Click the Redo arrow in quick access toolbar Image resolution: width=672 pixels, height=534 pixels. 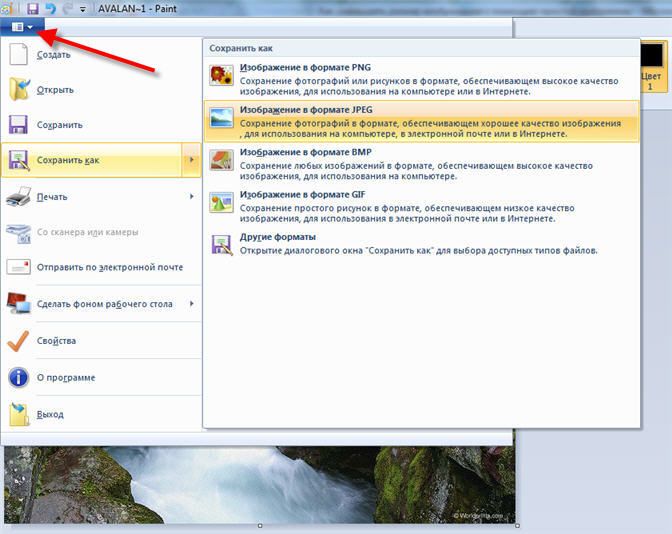(67, 8)
